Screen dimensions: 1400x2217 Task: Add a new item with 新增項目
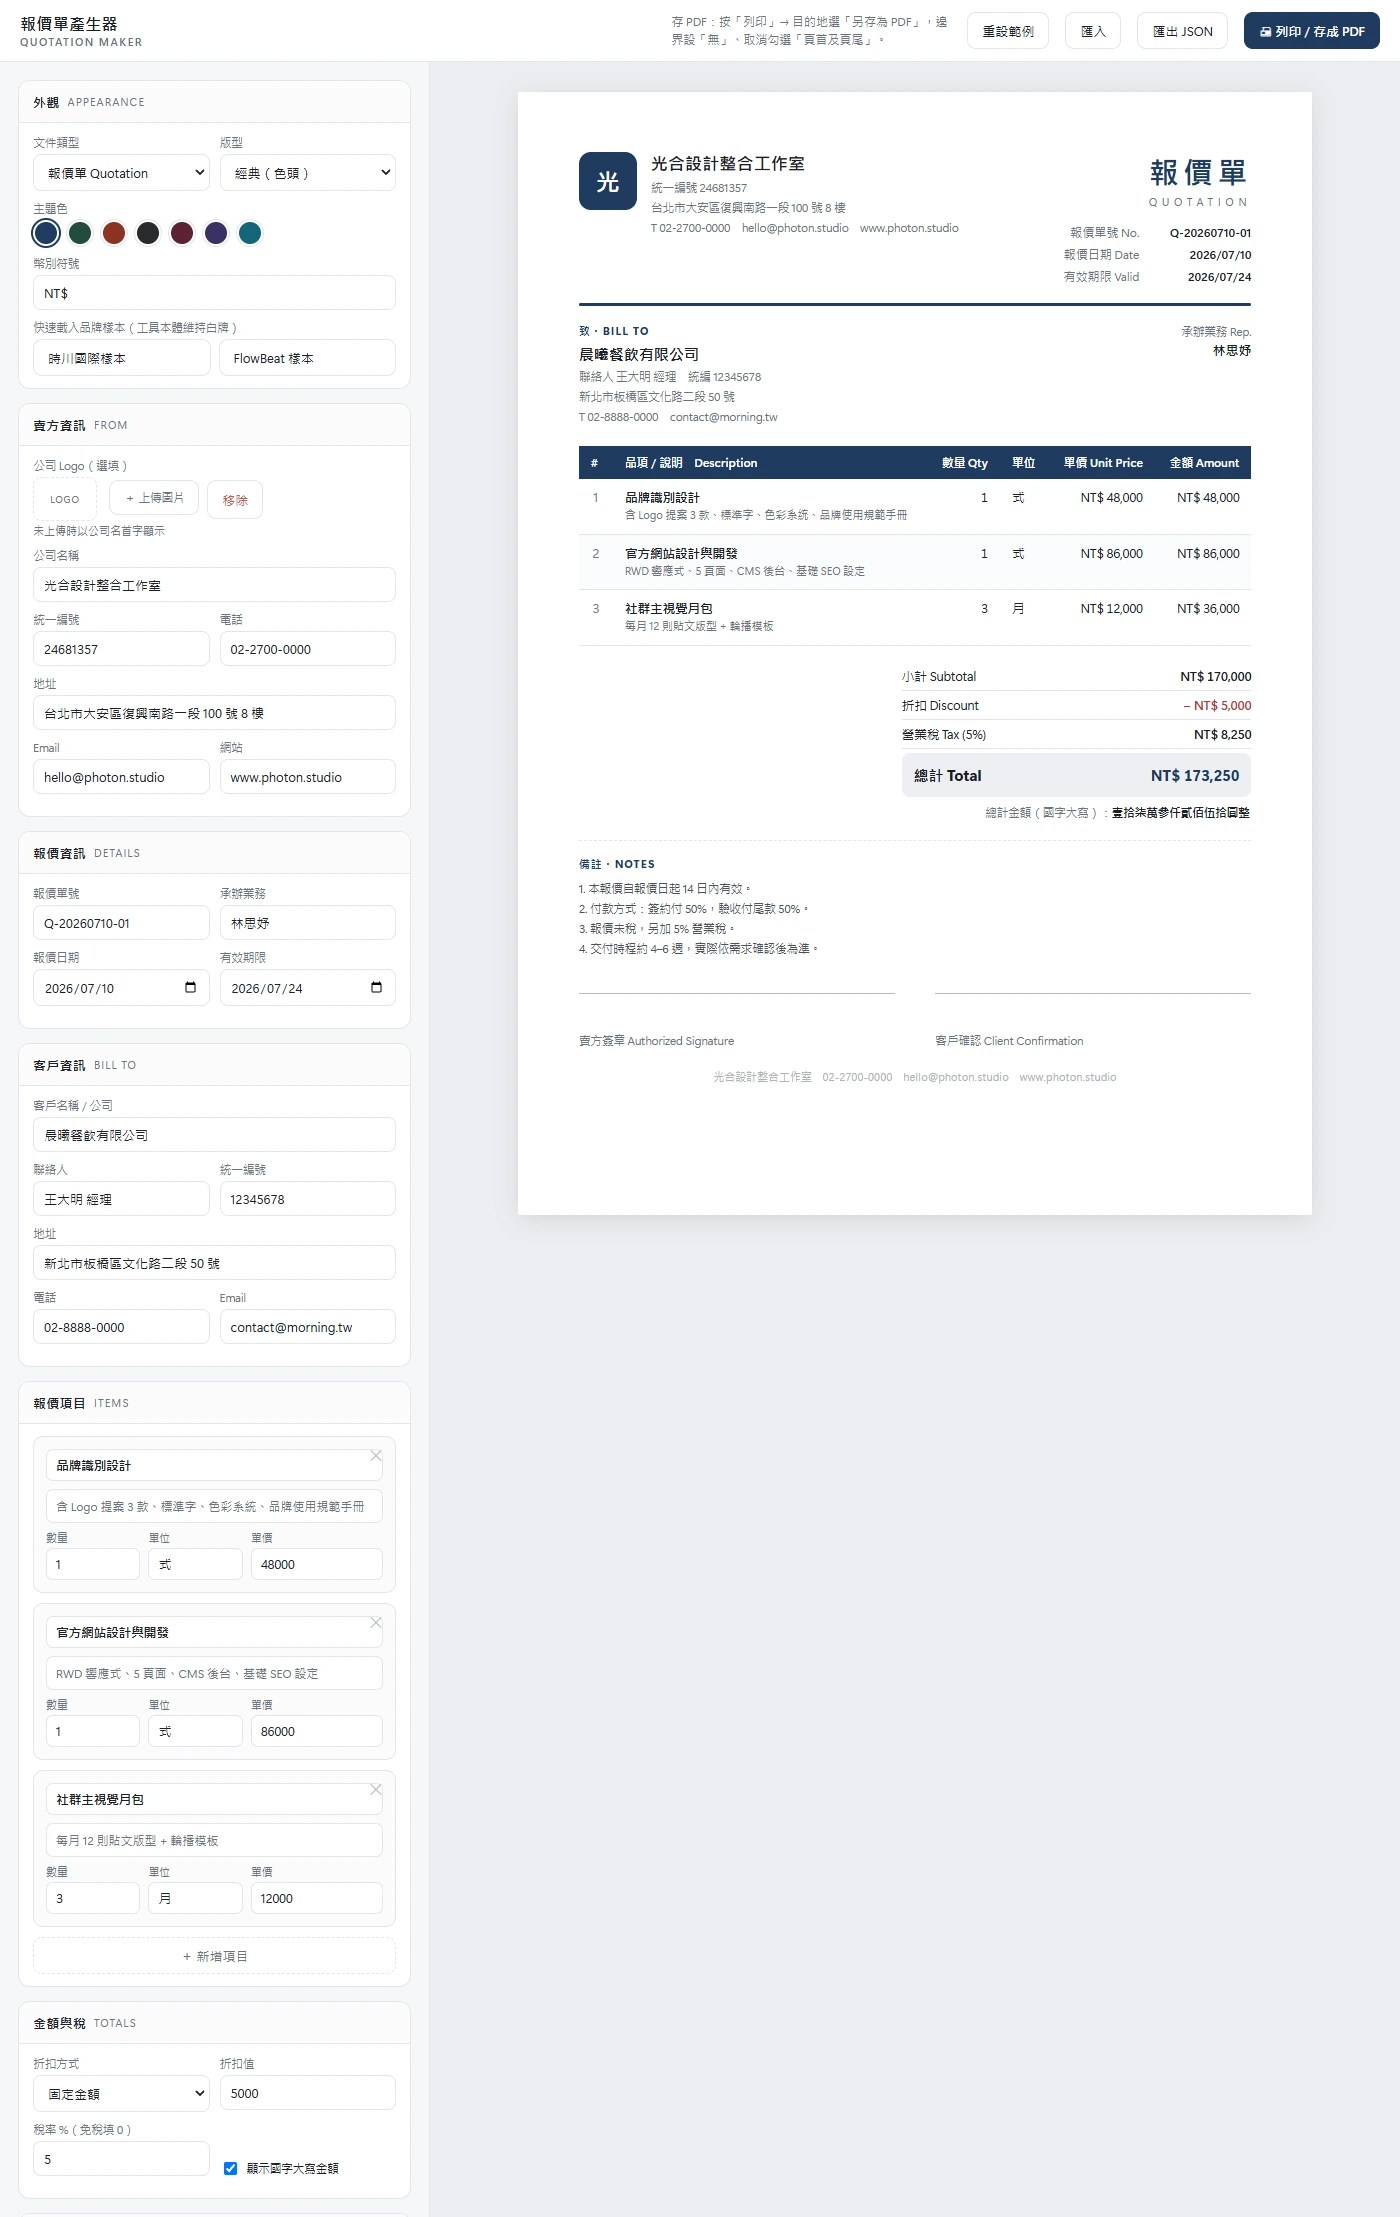[x=214, y=1956]
